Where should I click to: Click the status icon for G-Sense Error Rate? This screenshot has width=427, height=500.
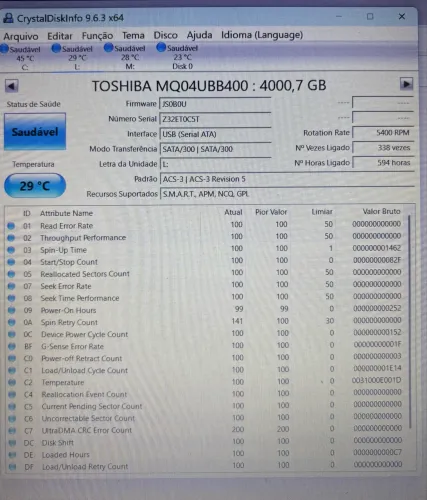pos(12,346)
